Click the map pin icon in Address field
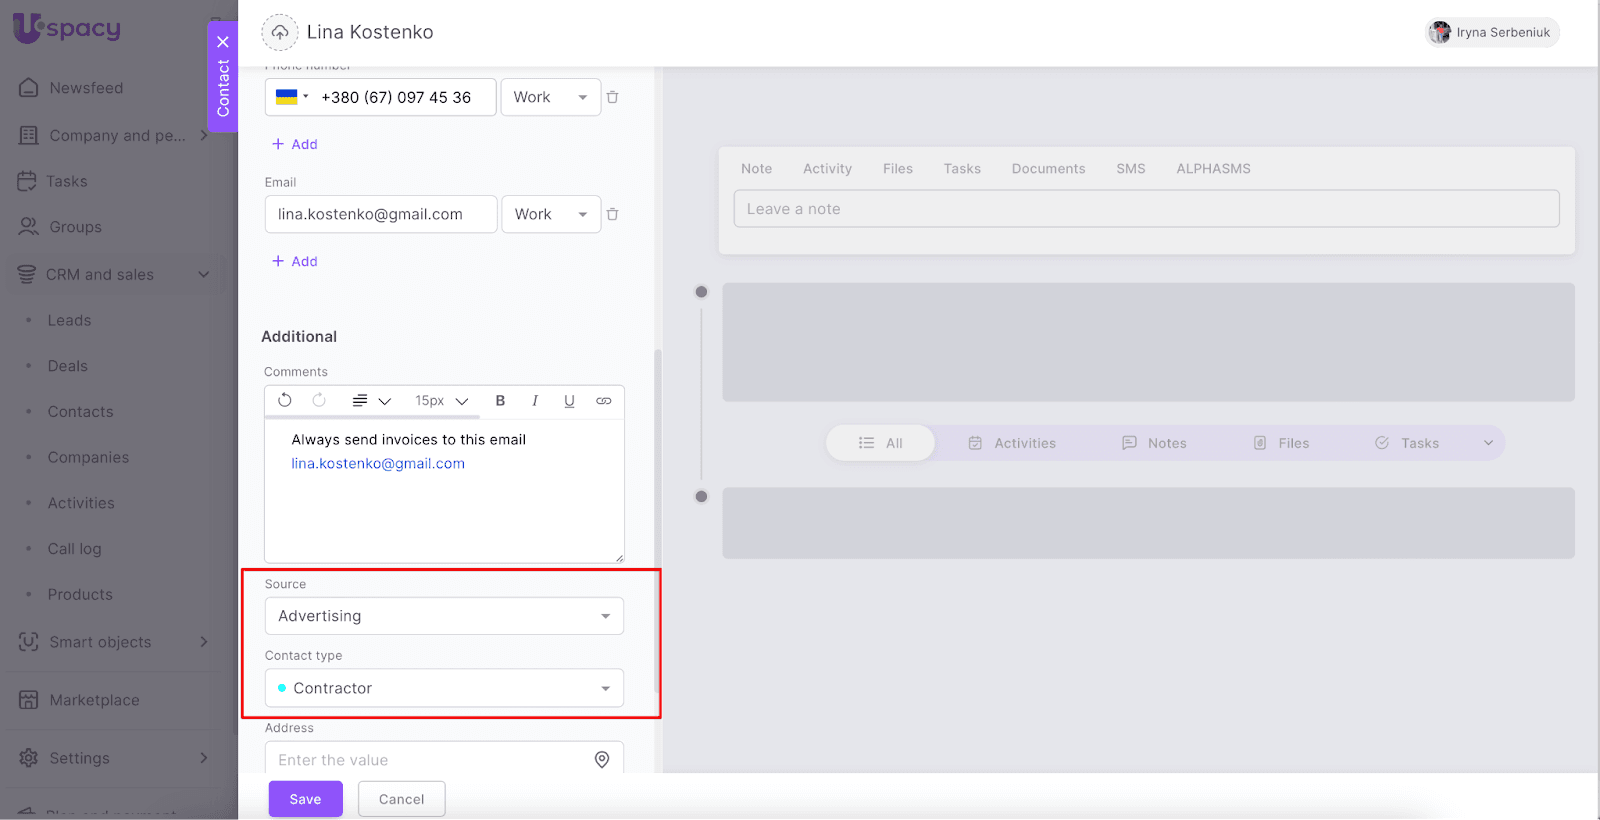The image size is (1600, 820). (x=602, y=760)
